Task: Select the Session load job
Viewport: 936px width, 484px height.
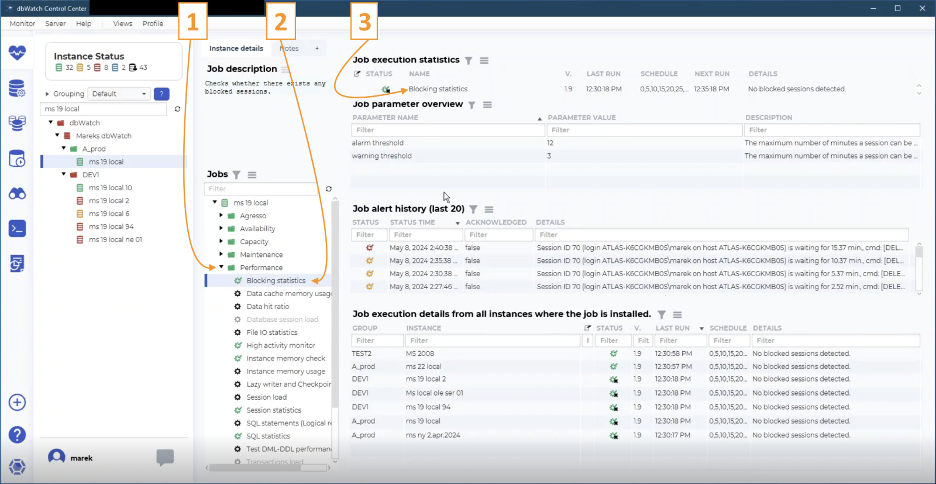Action: pos(266,397)
